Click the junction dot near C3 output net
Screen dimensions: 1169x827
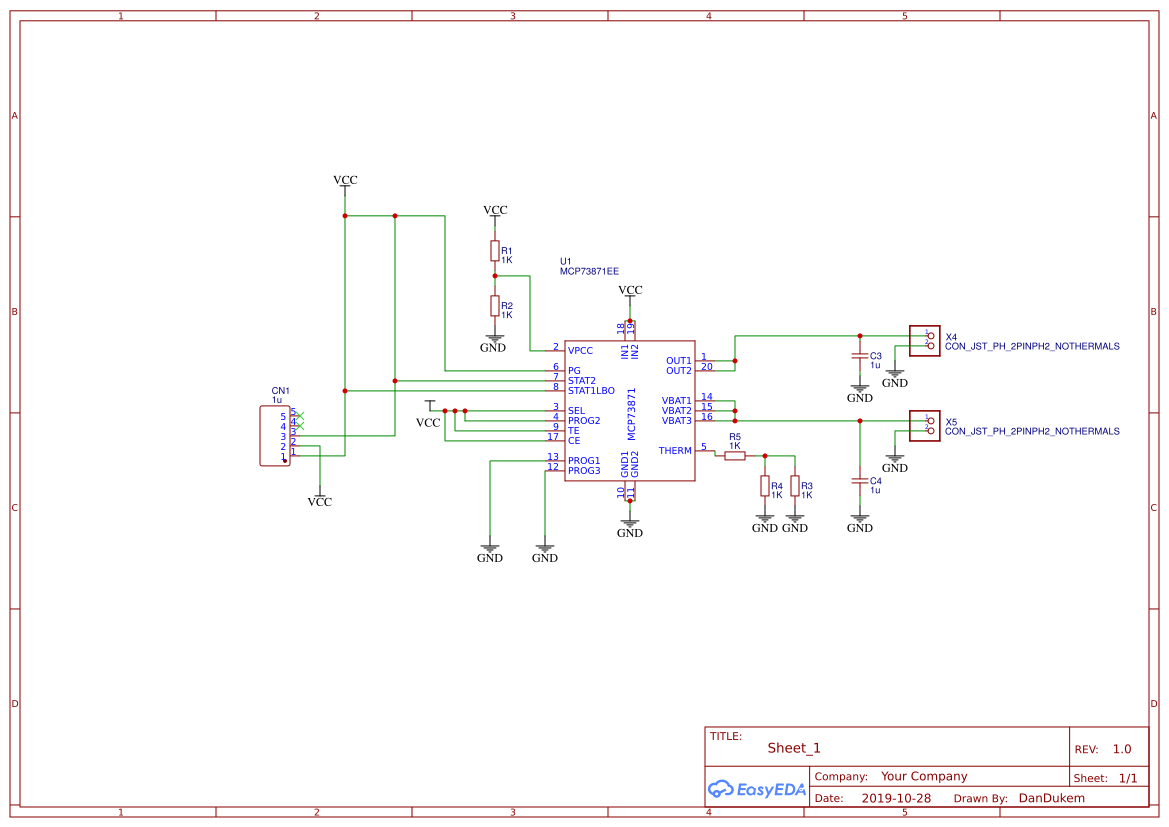(860, 336)
